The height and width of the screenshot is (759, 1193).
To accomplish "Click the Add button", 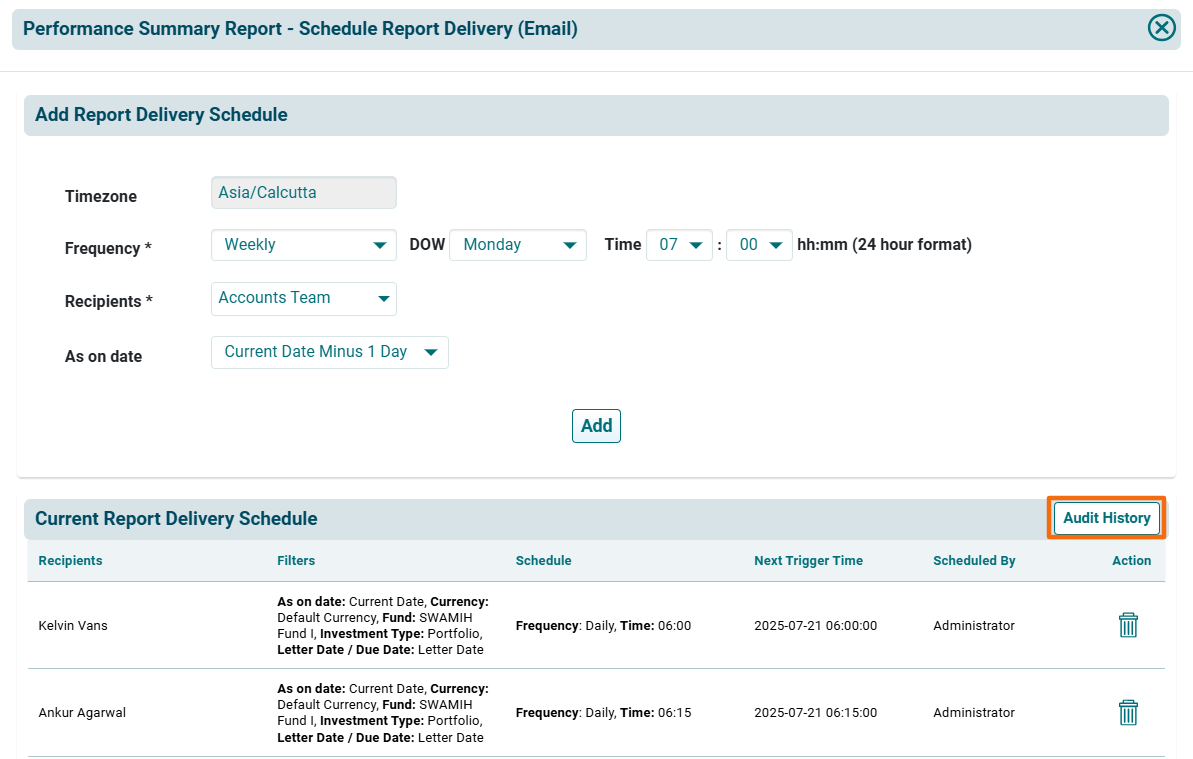I will click(x=596, y=426).
